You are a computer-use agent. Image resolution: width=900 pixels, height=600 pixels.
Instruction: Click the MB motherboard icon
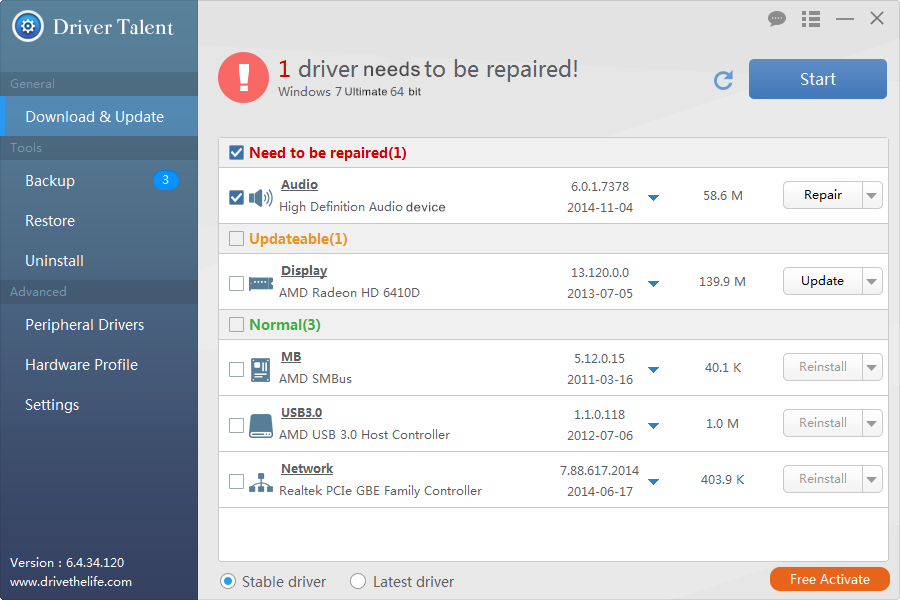pyautogui.click(x=261, y=370)
